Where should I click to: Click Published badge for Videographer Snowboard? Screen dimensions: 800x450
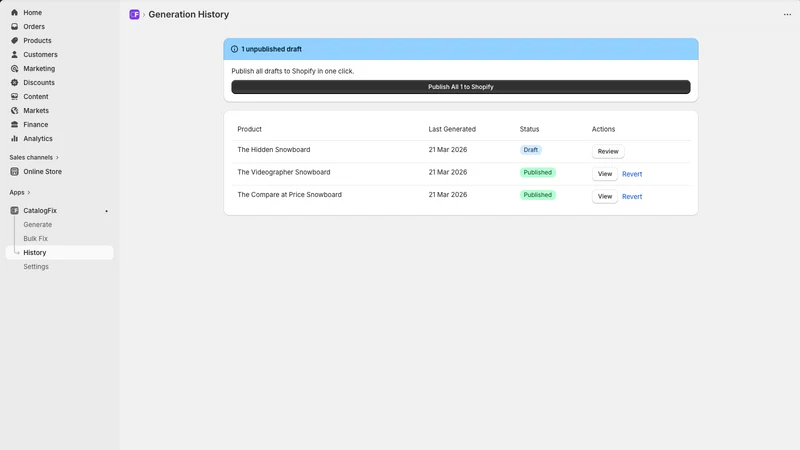538,172
